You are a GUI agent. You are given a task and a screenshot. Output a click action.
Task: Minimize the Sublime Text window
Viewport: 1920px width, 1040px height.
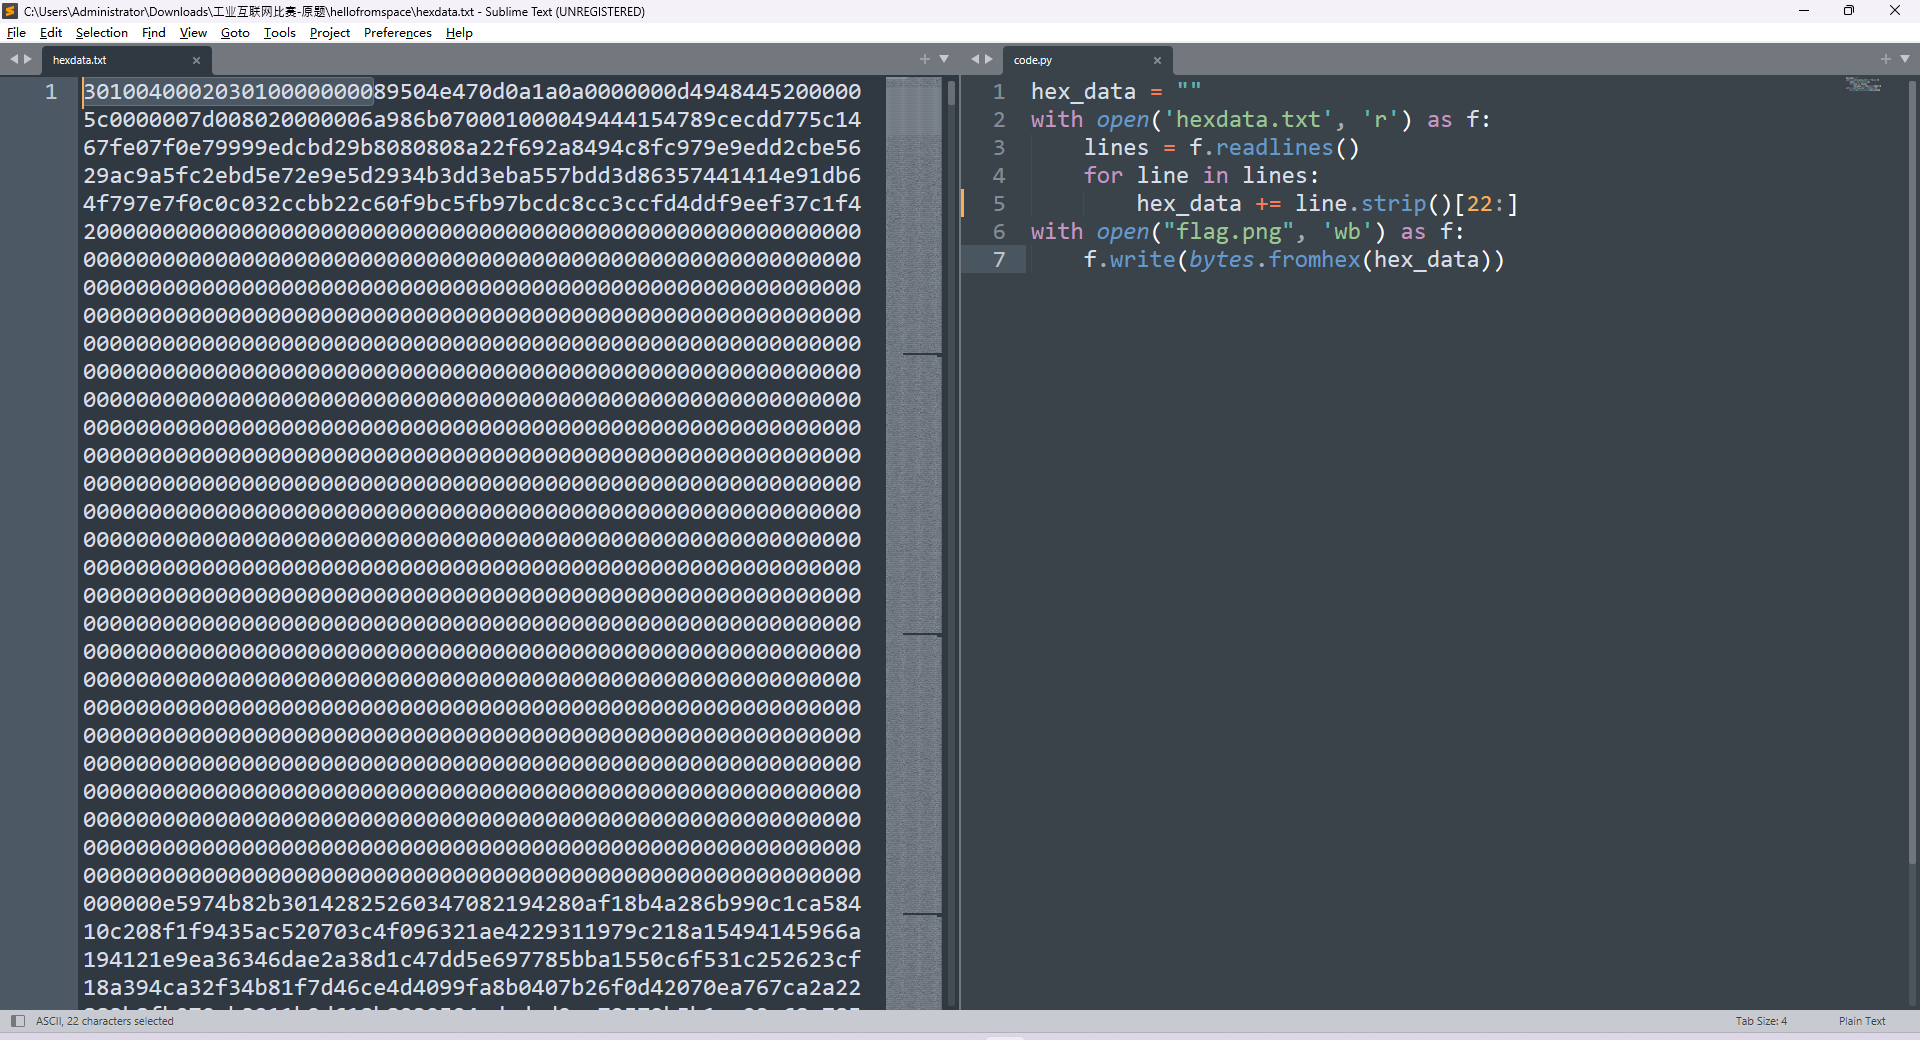(x=1804, y=11)
